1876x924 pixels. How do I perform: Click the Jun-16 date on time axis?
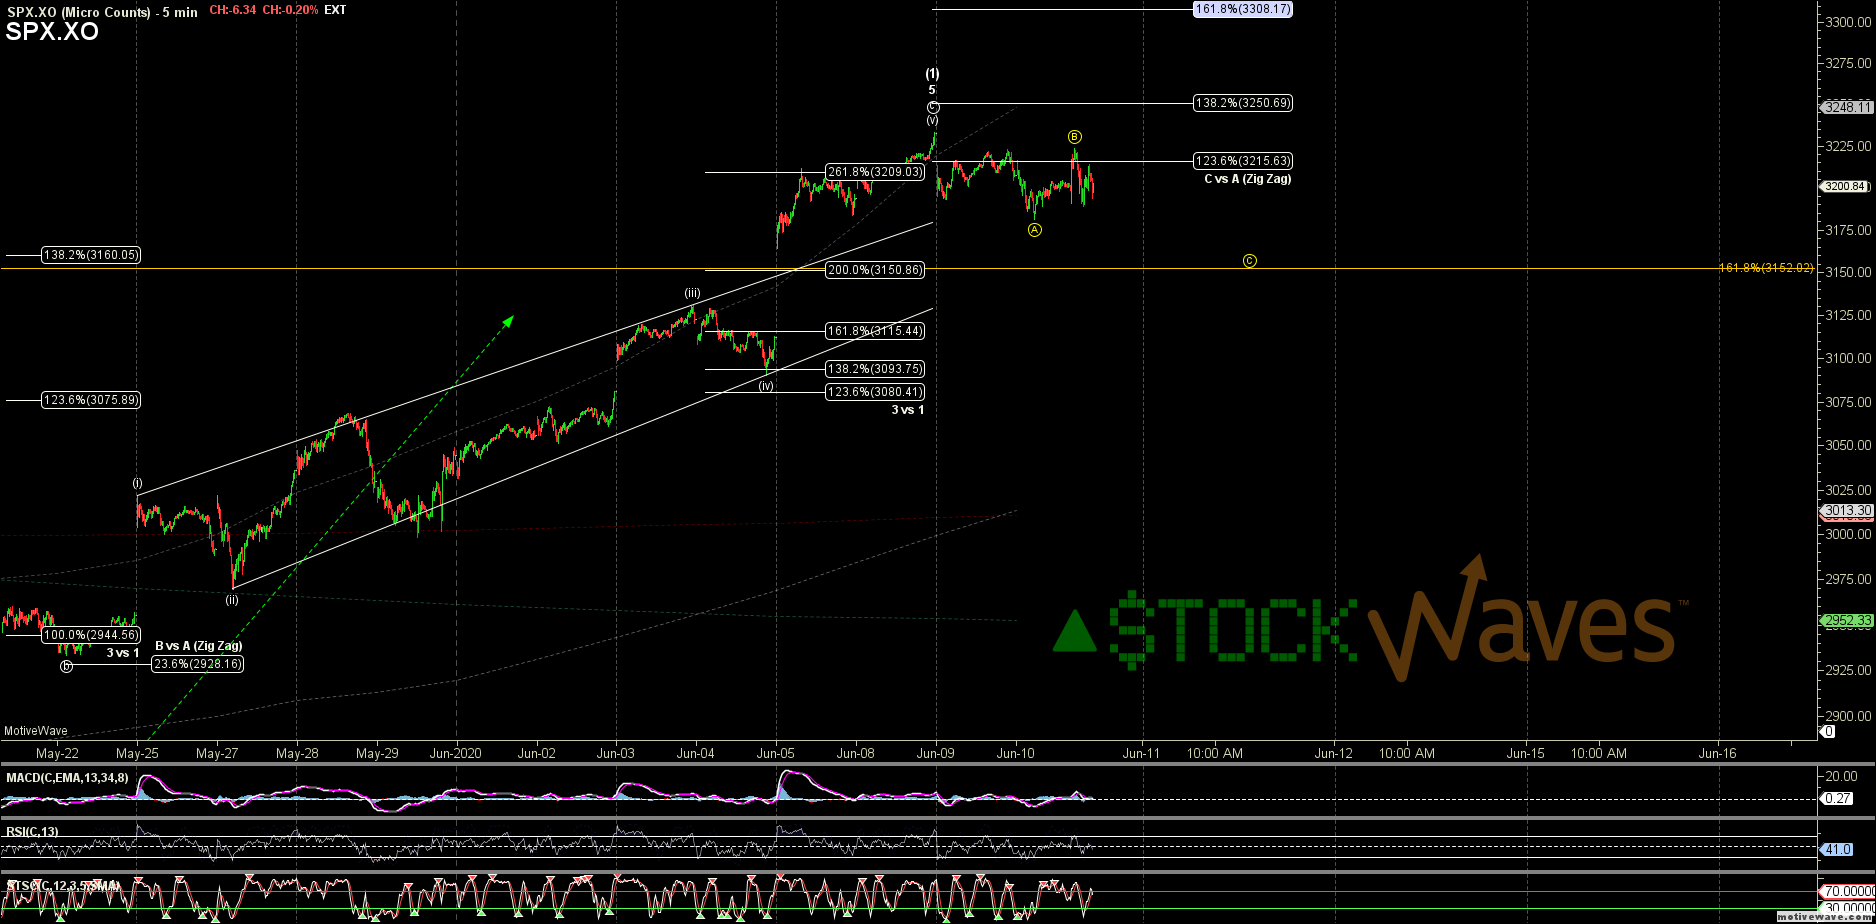pos(1717,753)
